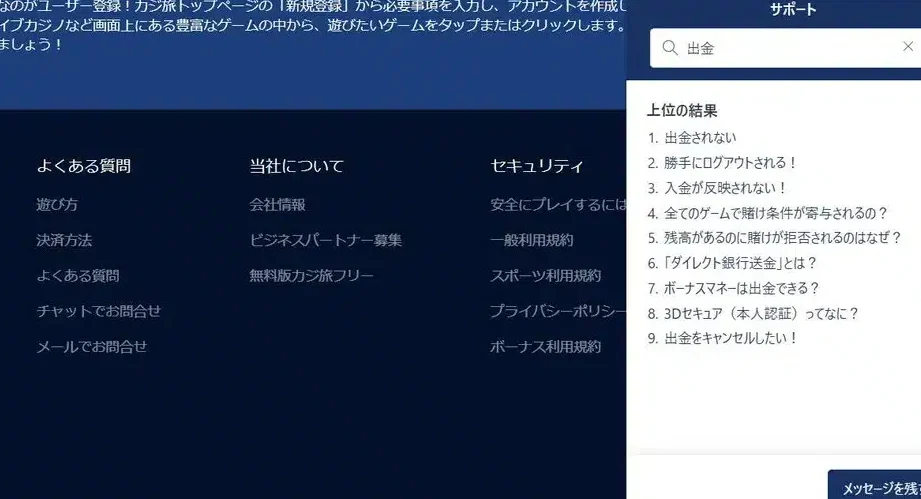Open the 決済方法 footer link
The width and height of the screenshot is (921, 499).
tap(64, 240)
